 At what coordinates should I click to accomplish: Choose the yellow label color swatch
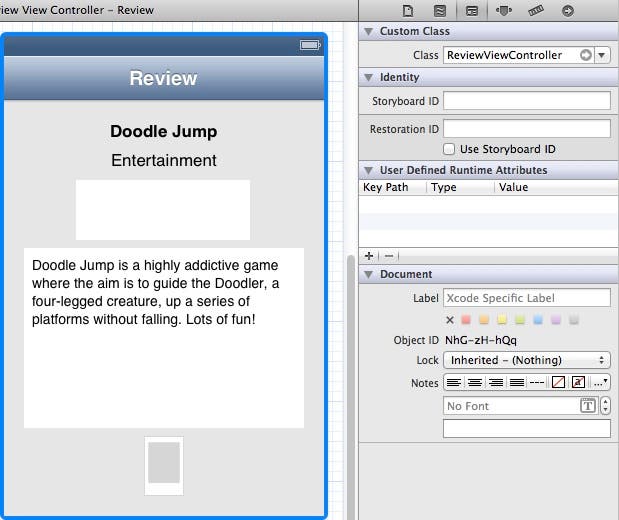[x=502, y=319]
